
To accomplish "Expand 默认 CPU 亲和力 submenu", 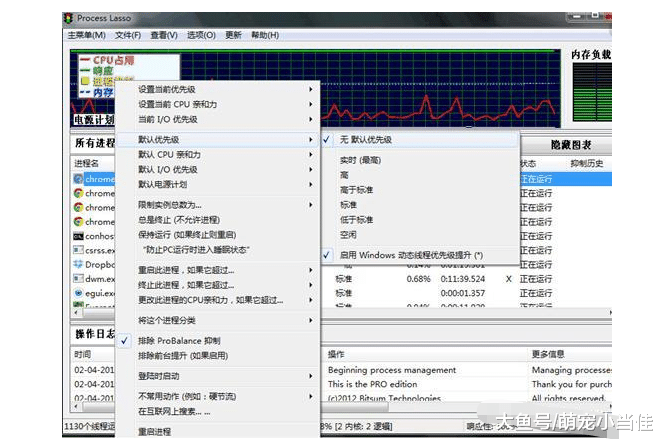I will [218, 154].
